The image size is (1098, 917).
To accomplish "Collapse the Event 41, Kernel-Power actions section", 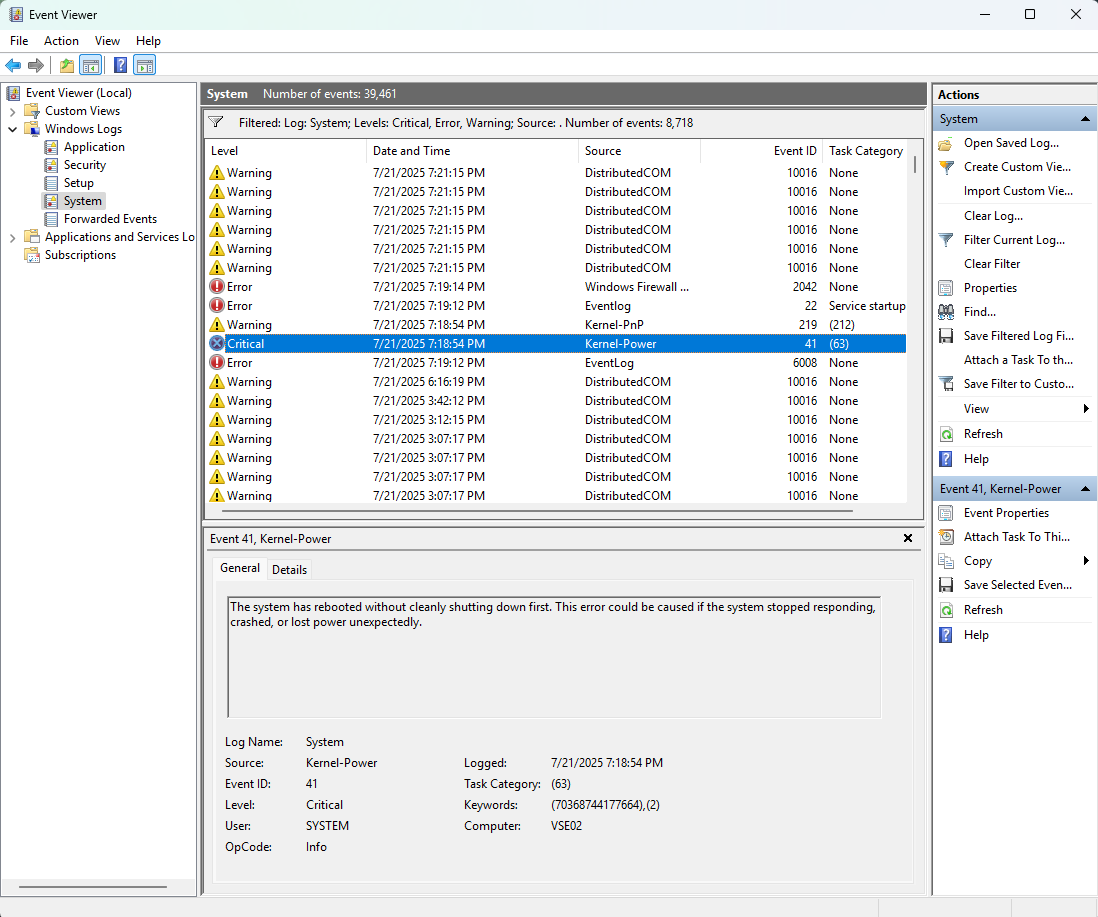I will click(1085, 489).
